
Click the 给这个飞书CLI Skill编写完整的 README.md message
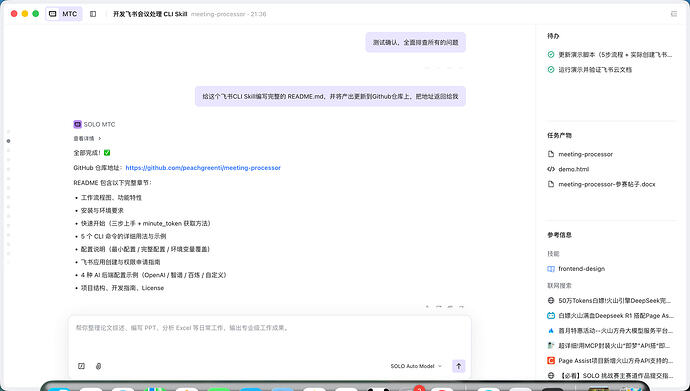[330, 96]
